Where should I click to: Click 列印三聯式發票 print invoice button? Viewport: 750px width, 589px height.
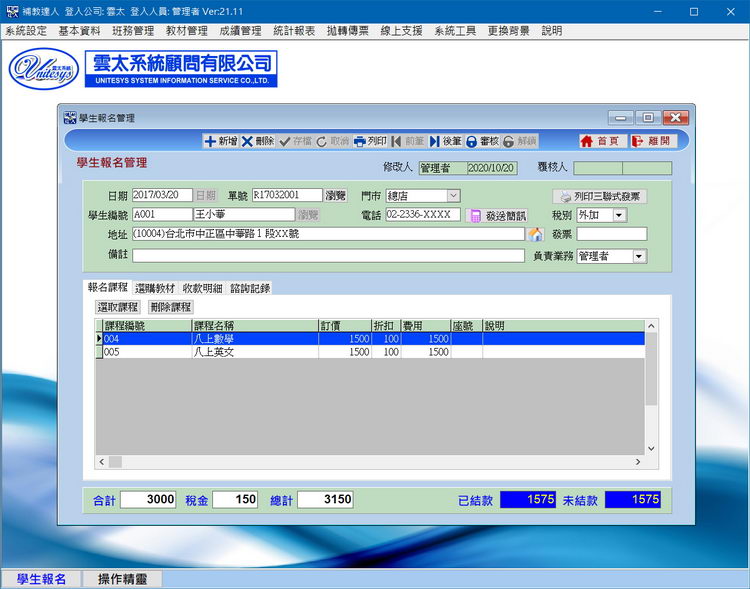coord(600,196)
